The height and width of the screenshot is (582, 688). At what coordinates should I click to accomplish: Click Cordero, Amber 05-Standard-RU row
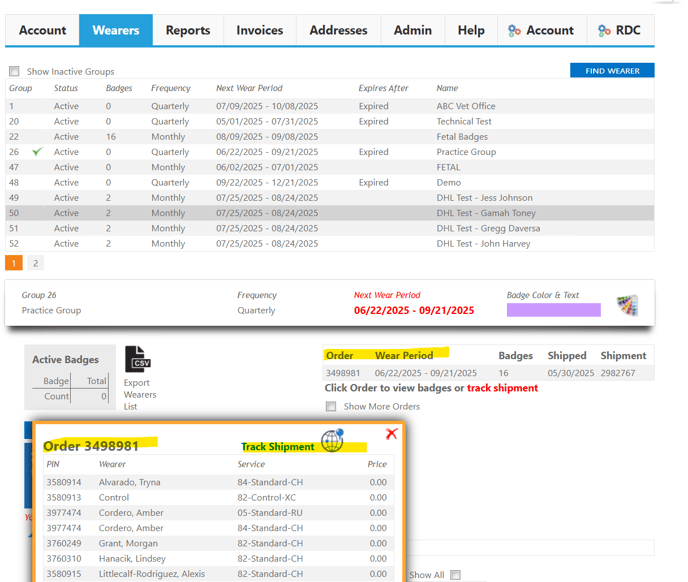(219, 513)
